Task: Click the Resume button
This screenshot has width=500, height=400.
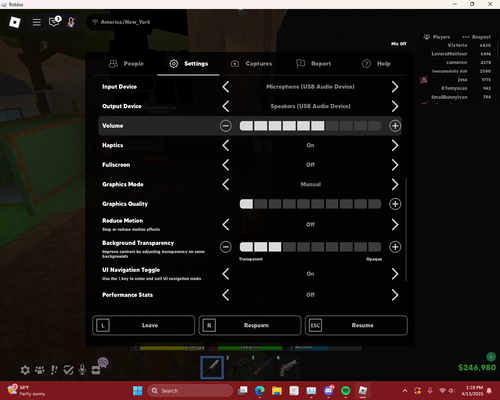Action: click(356, 325)
